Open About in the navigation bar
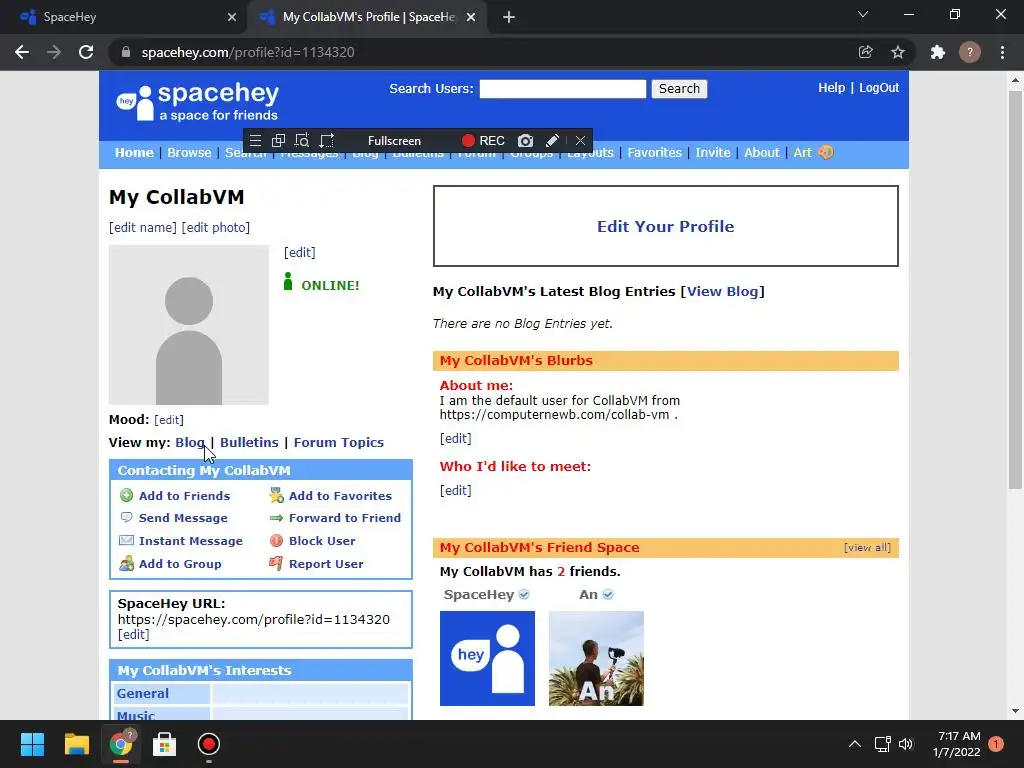1024x768 pixels. click(x=761, y=152)
